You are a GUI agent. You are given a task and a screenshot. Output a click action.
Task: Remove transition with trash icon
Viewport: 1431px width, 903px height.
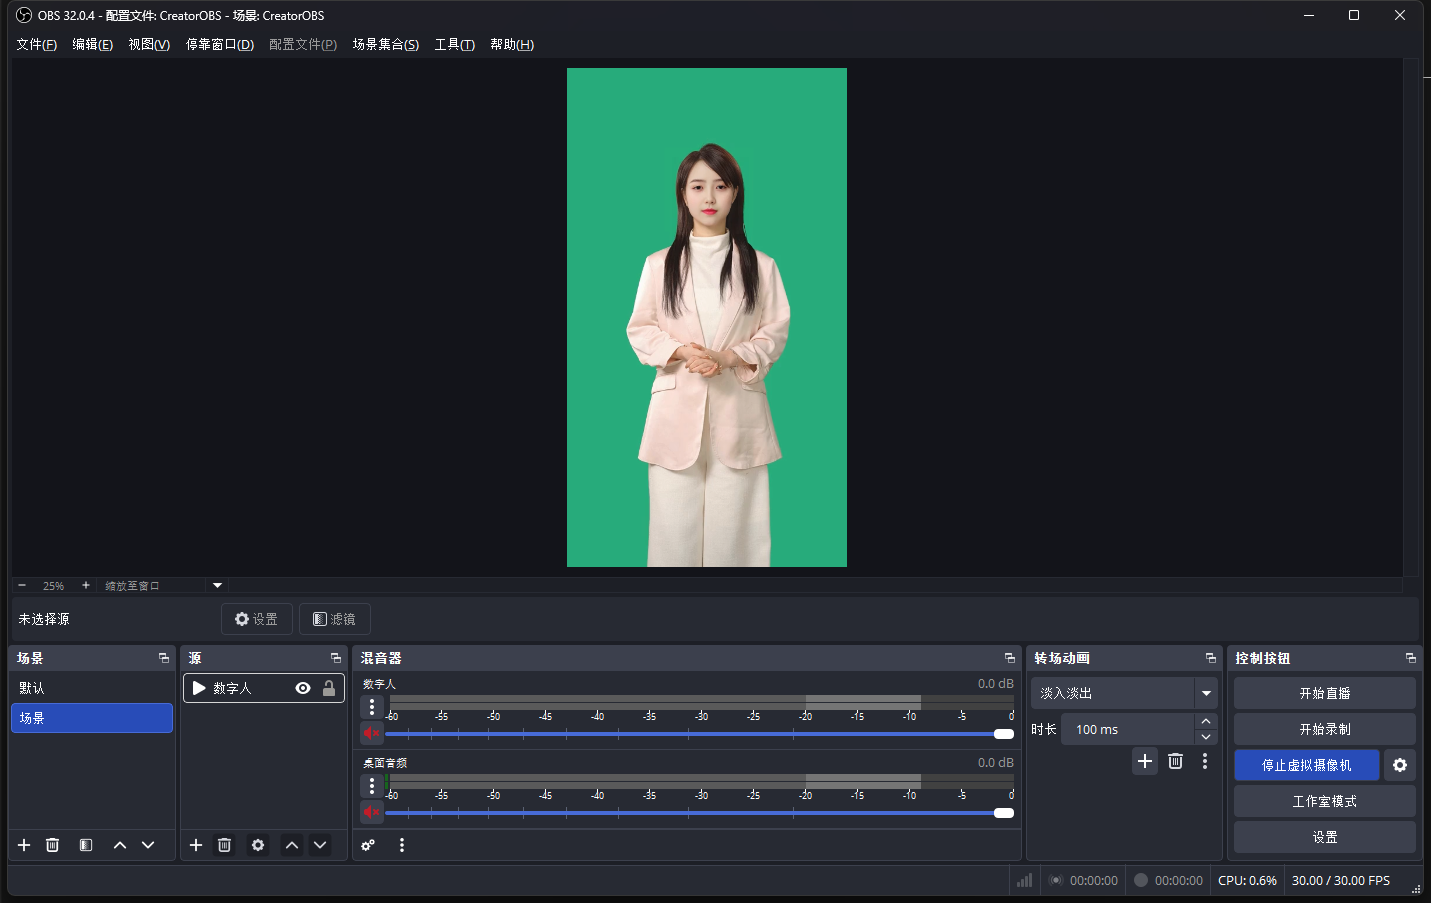pyautogui.click(x=1175, y=761)
